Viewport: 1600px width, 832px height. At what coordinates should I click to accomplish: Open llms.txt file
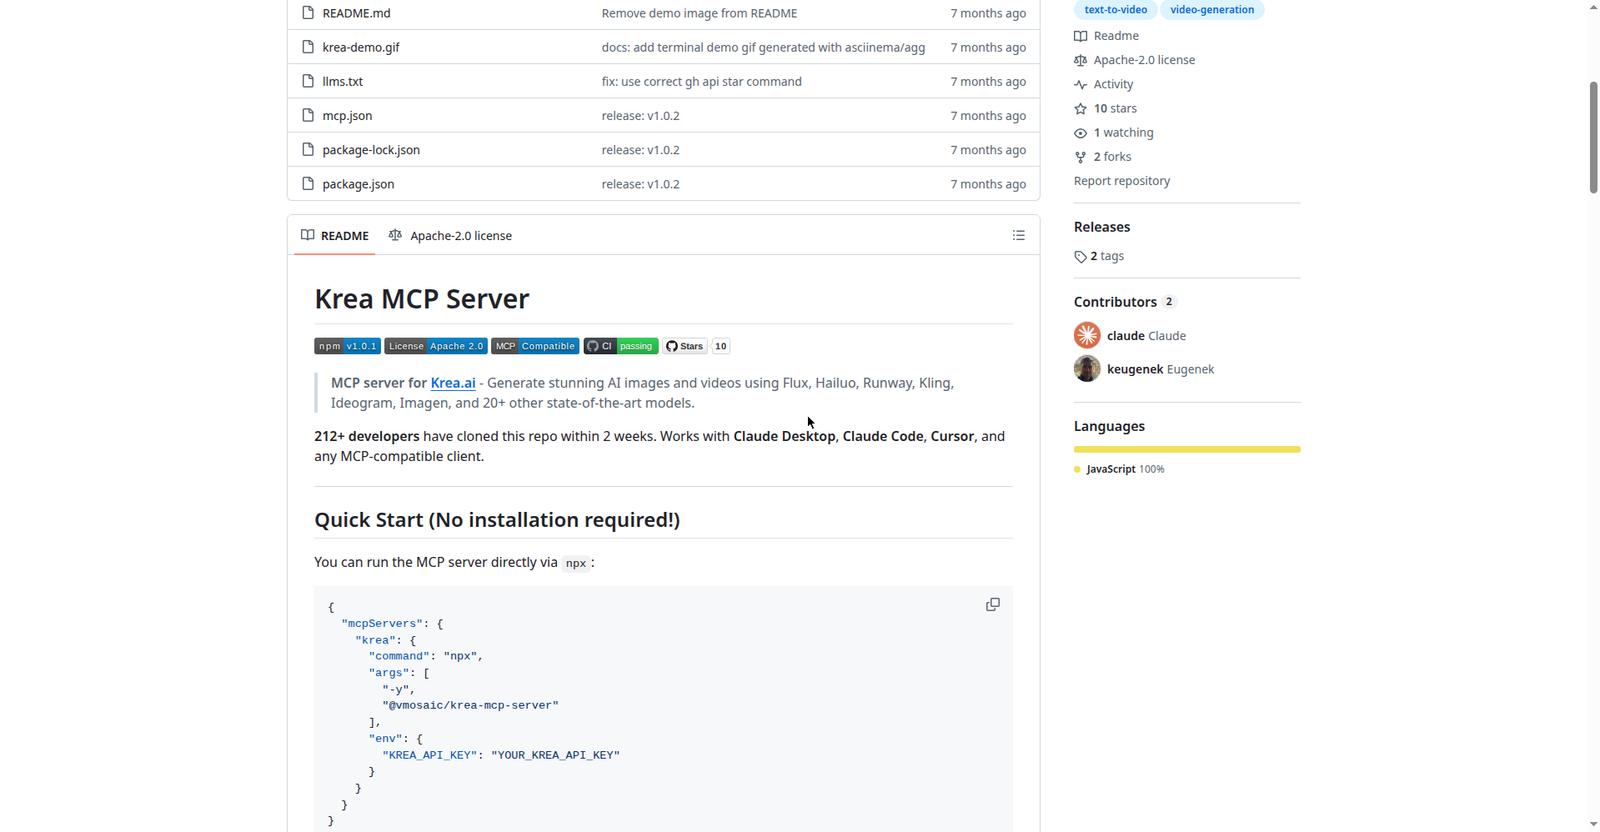pyautogui.click(x=342, y=81)
